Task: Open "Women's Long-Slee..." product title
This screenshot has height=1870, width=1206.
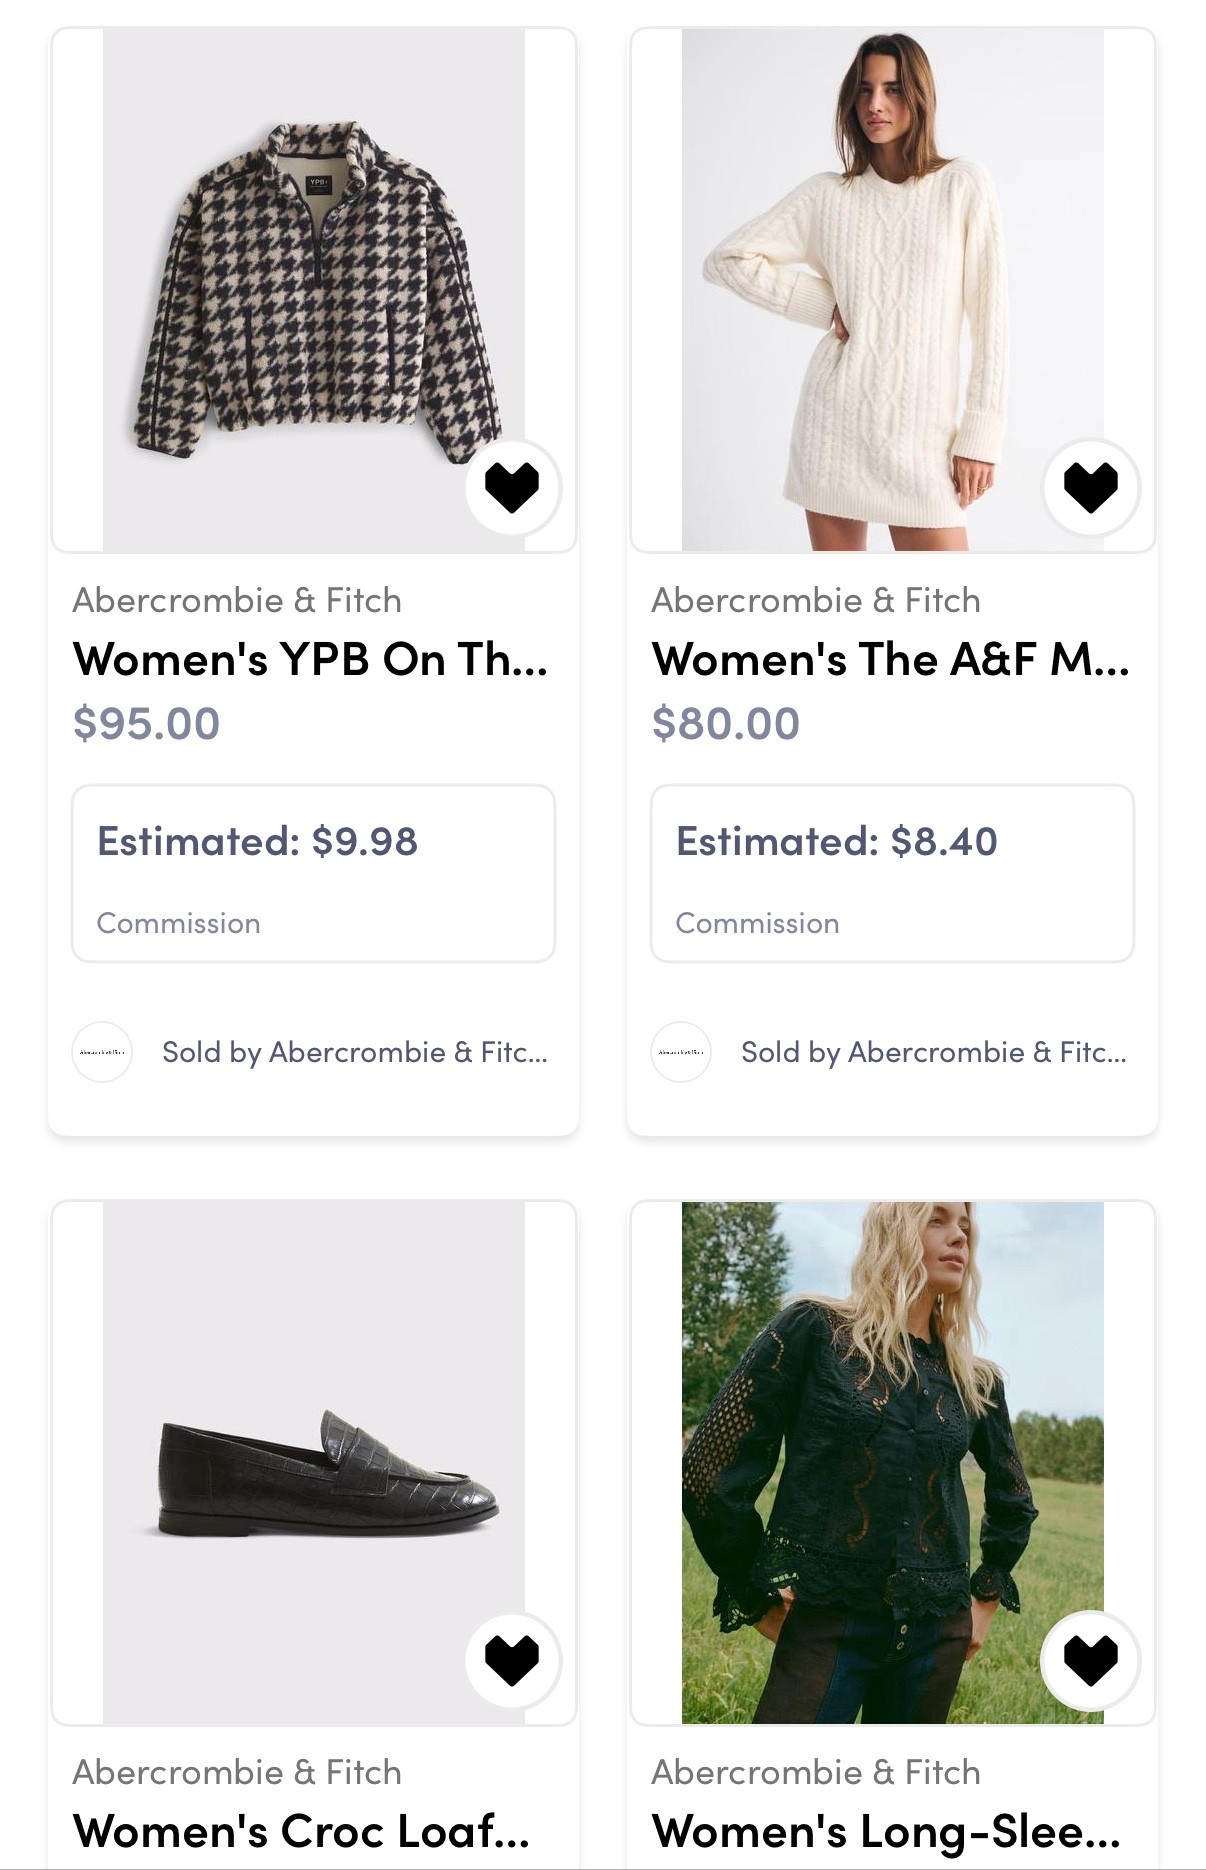Action: pyautogui.click(x=886, y=1832)
